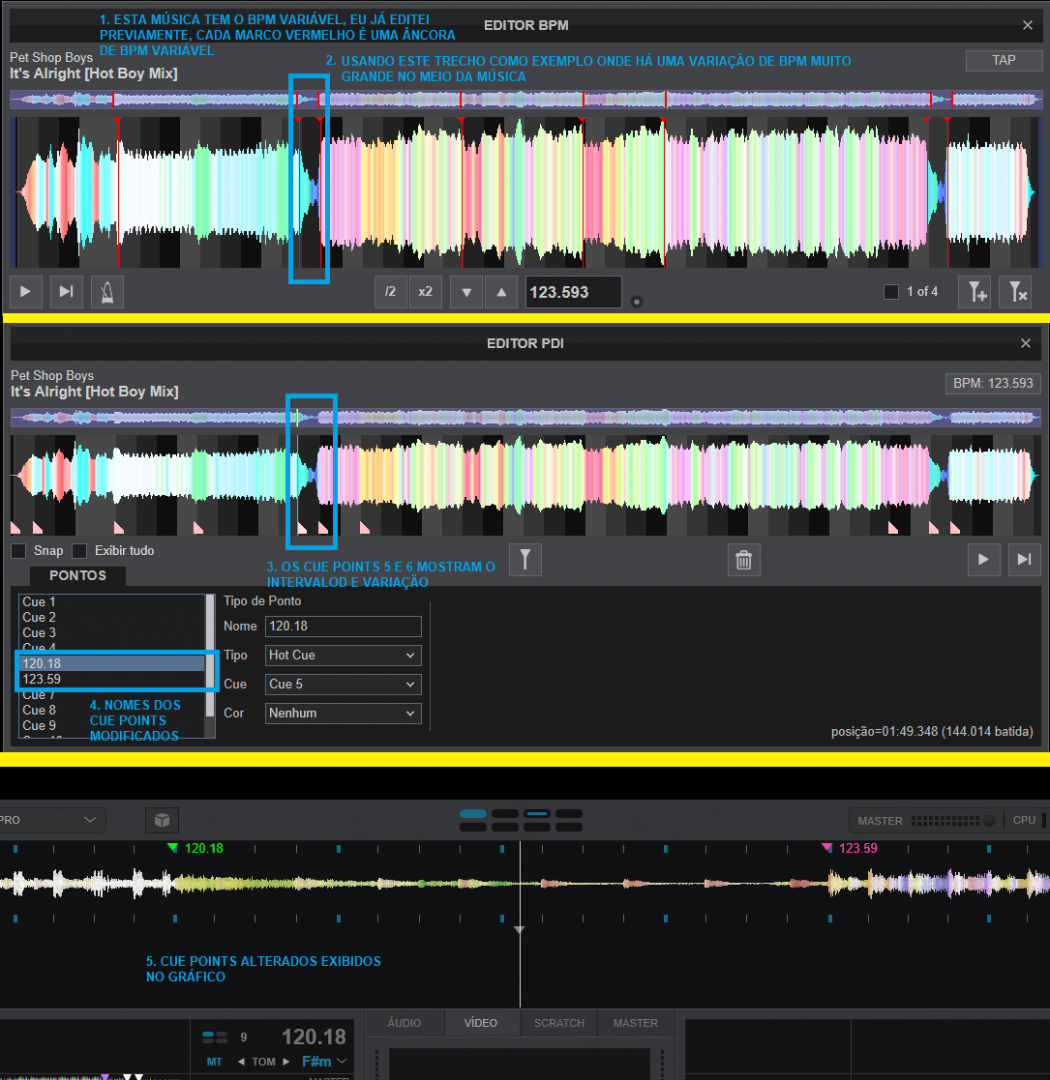Image resolution: width=1050 pixels, height=1080 pixels.
Task: Add a new BPM anchor marker
Action: click(975, 291)
